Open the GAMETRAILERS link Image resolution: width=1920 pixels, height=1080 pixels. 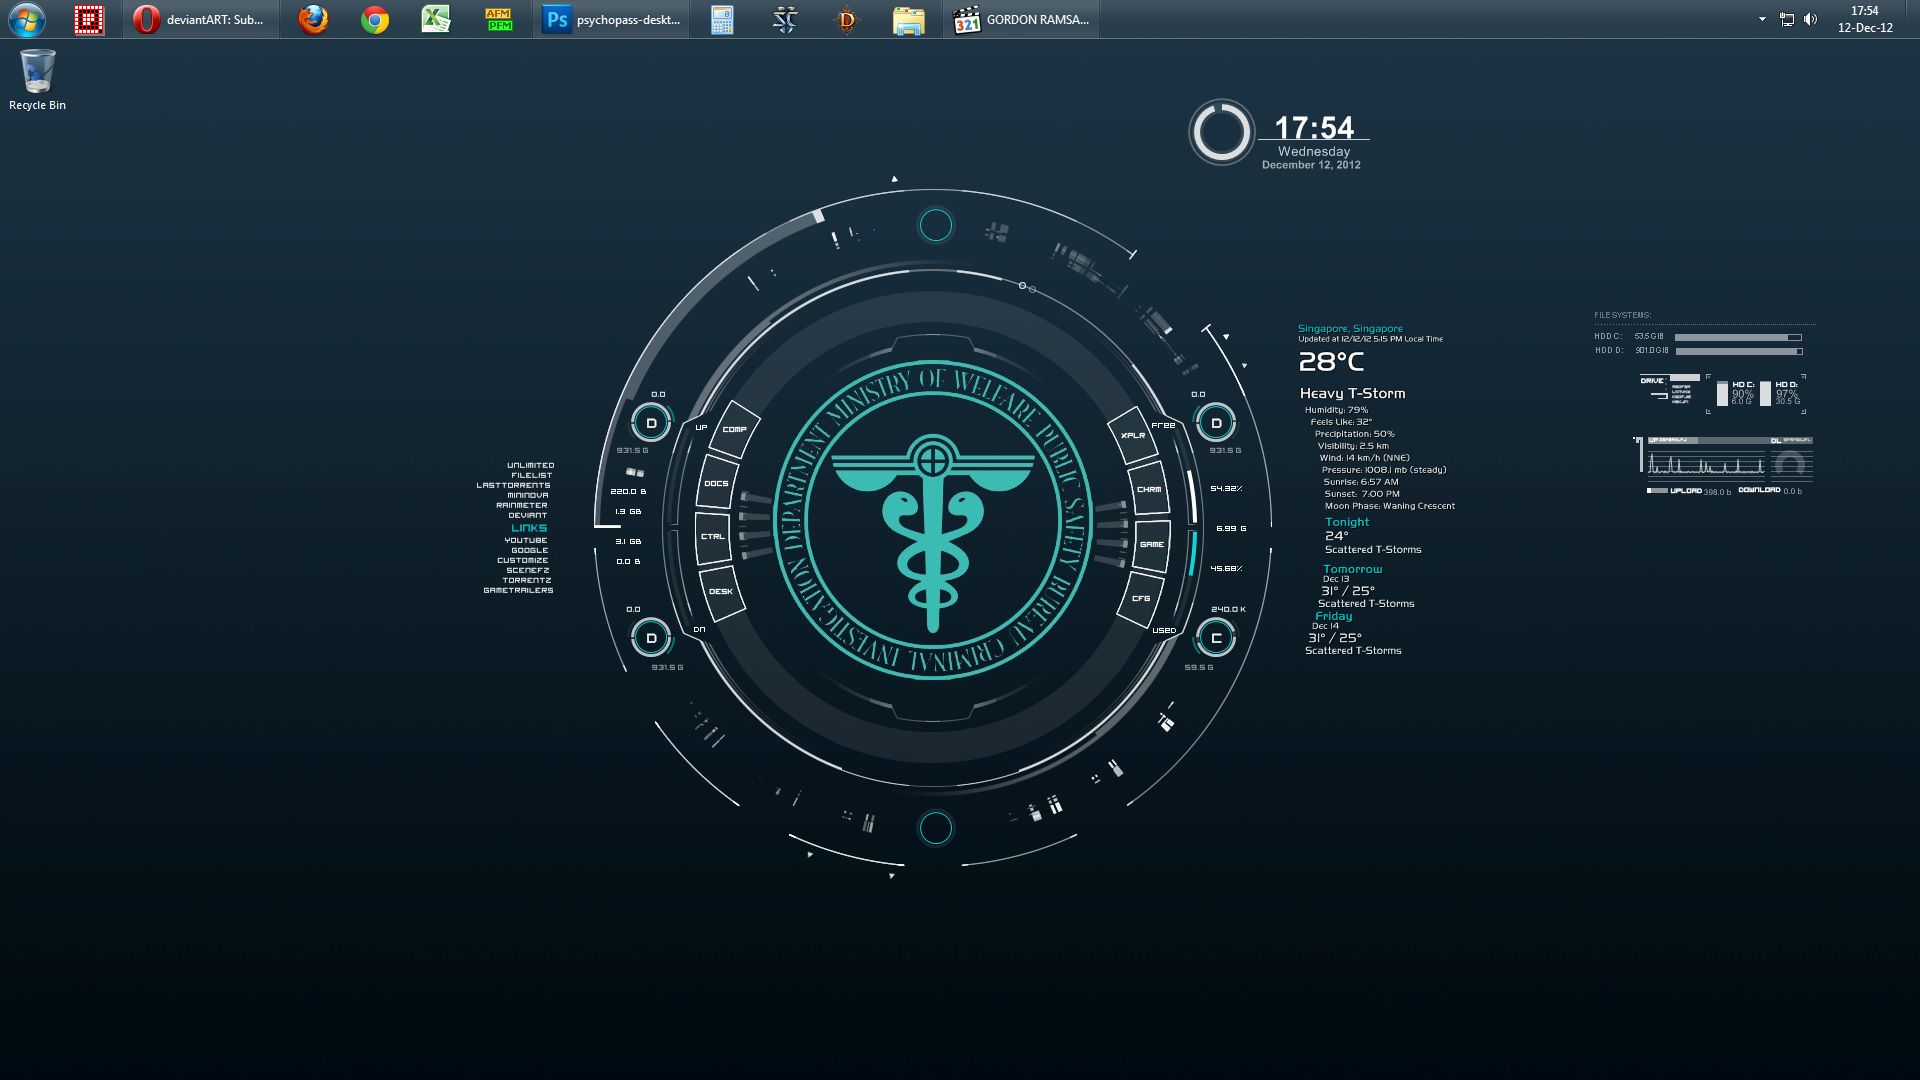click(x=518, y=590)
